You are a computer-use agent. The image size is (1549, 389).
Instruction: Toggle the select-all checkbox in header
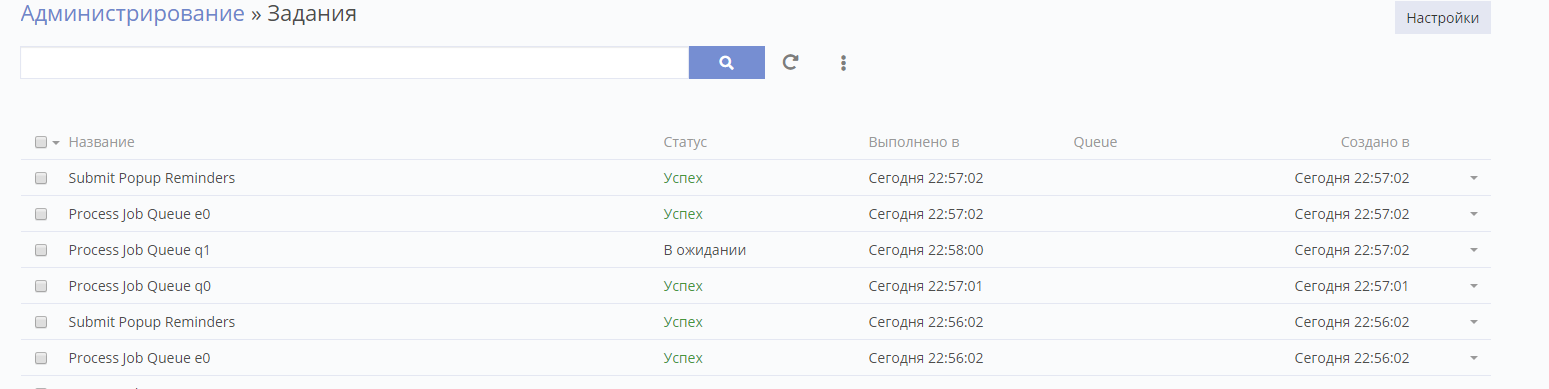[41, 142]
